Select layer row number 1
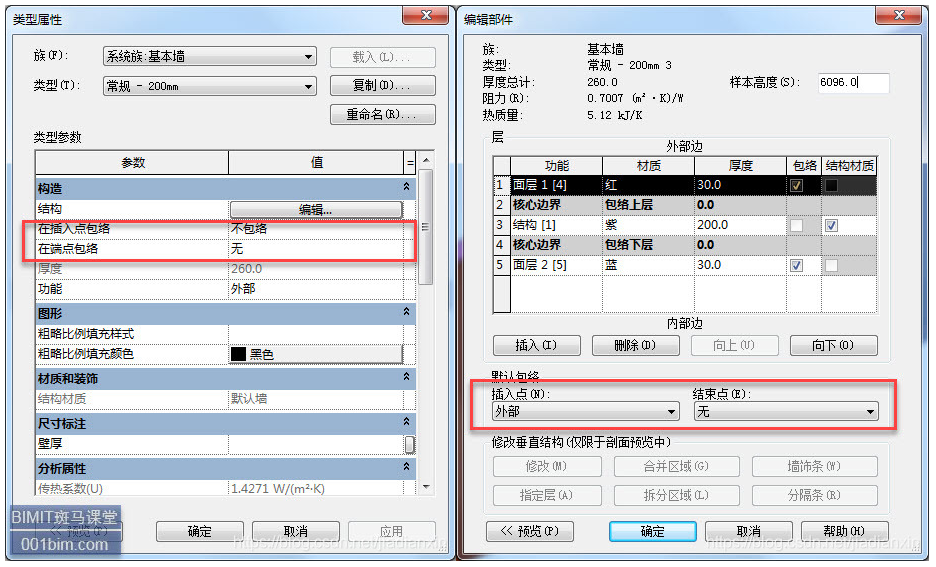Image resolution: width=936 pixels, height=567 pixels. (x=501, y=185)
